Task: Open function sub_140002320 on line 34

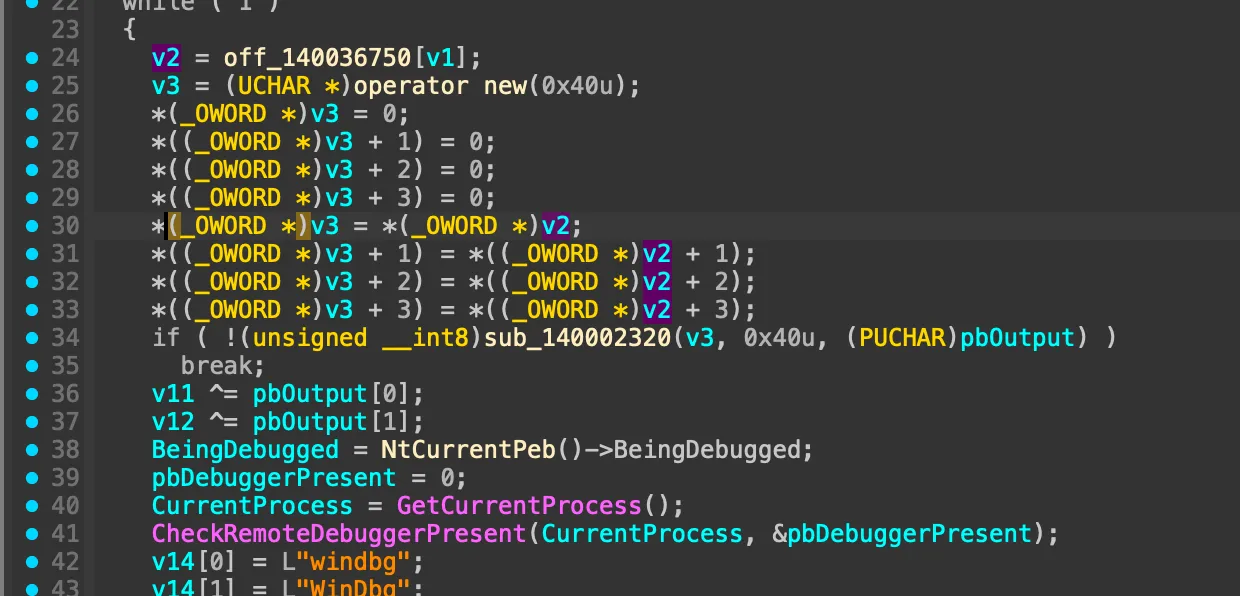Action: pyautogui.click(x=577, y=338)
